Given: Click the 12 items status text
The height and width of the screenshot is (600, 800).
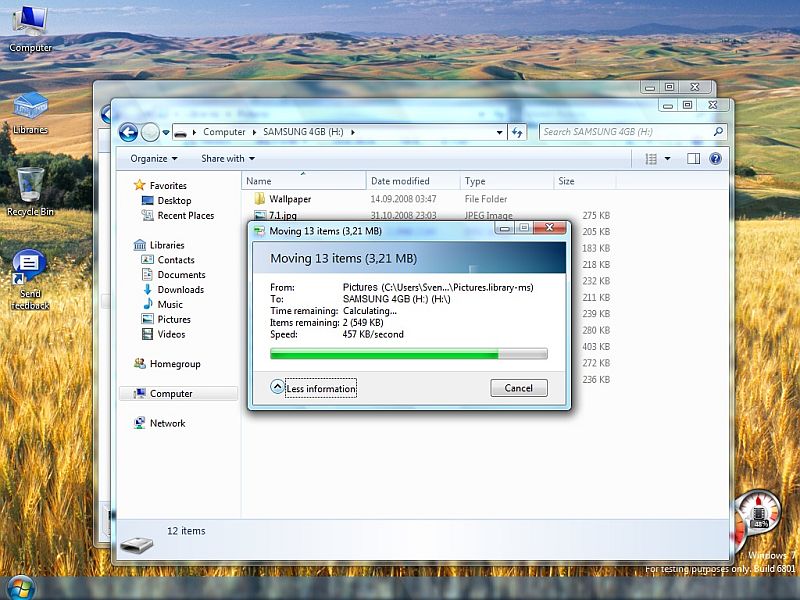Looking at the screenshot, I should [186, 531].
